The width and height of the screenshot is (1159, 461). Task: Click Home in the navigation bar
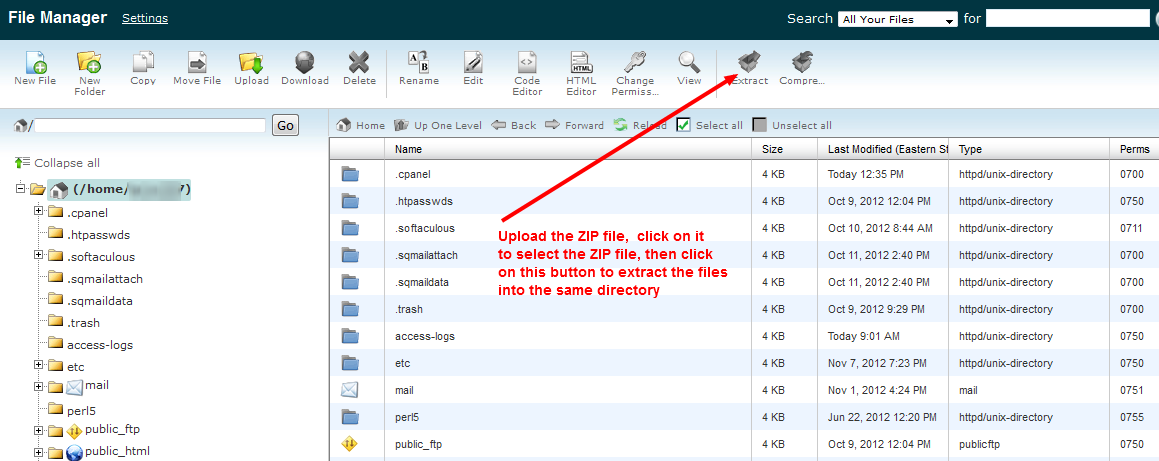coord(361,125)
